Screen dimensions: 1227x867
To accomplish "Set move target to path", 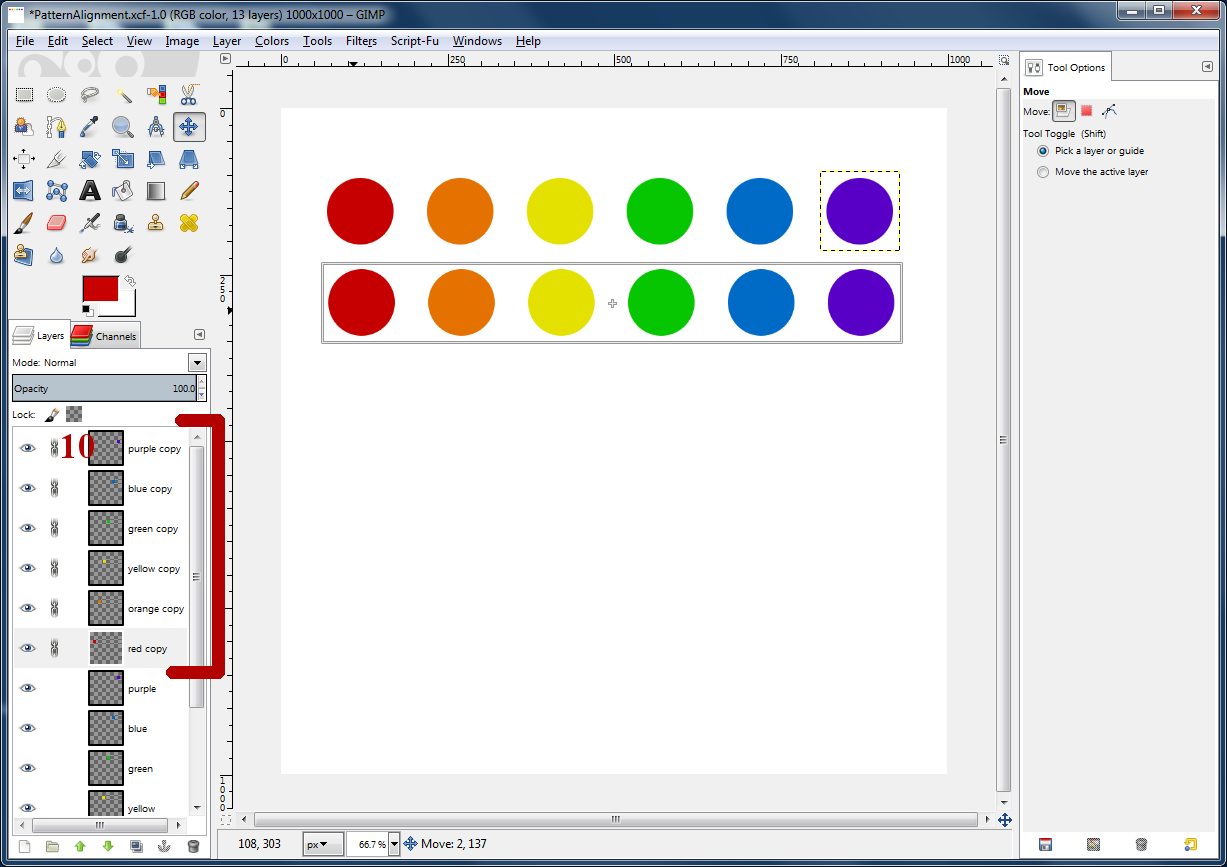I will pos(1109,111).
